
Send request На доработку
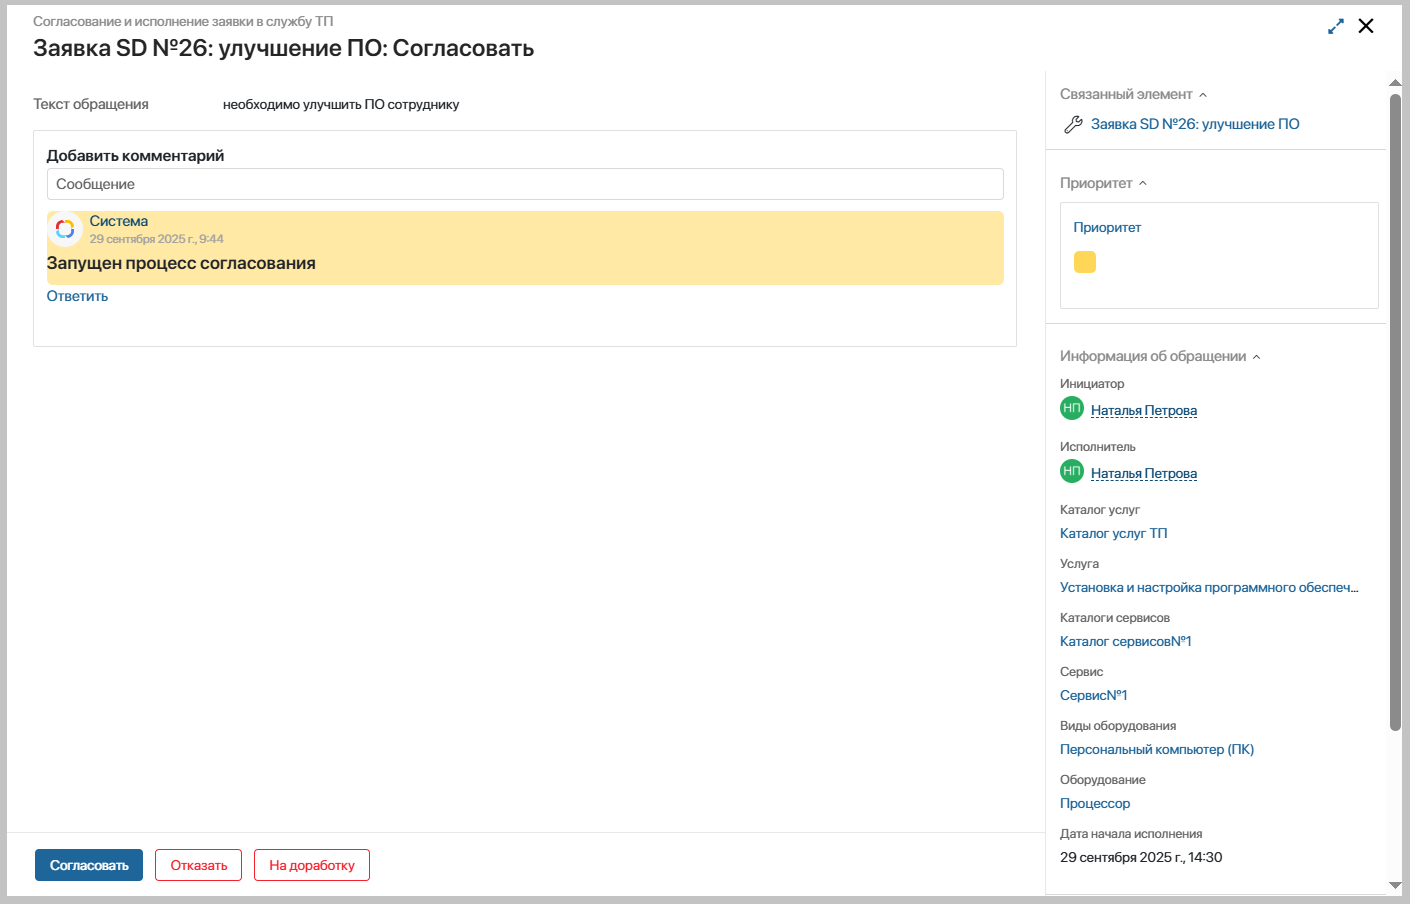point(312,865)
